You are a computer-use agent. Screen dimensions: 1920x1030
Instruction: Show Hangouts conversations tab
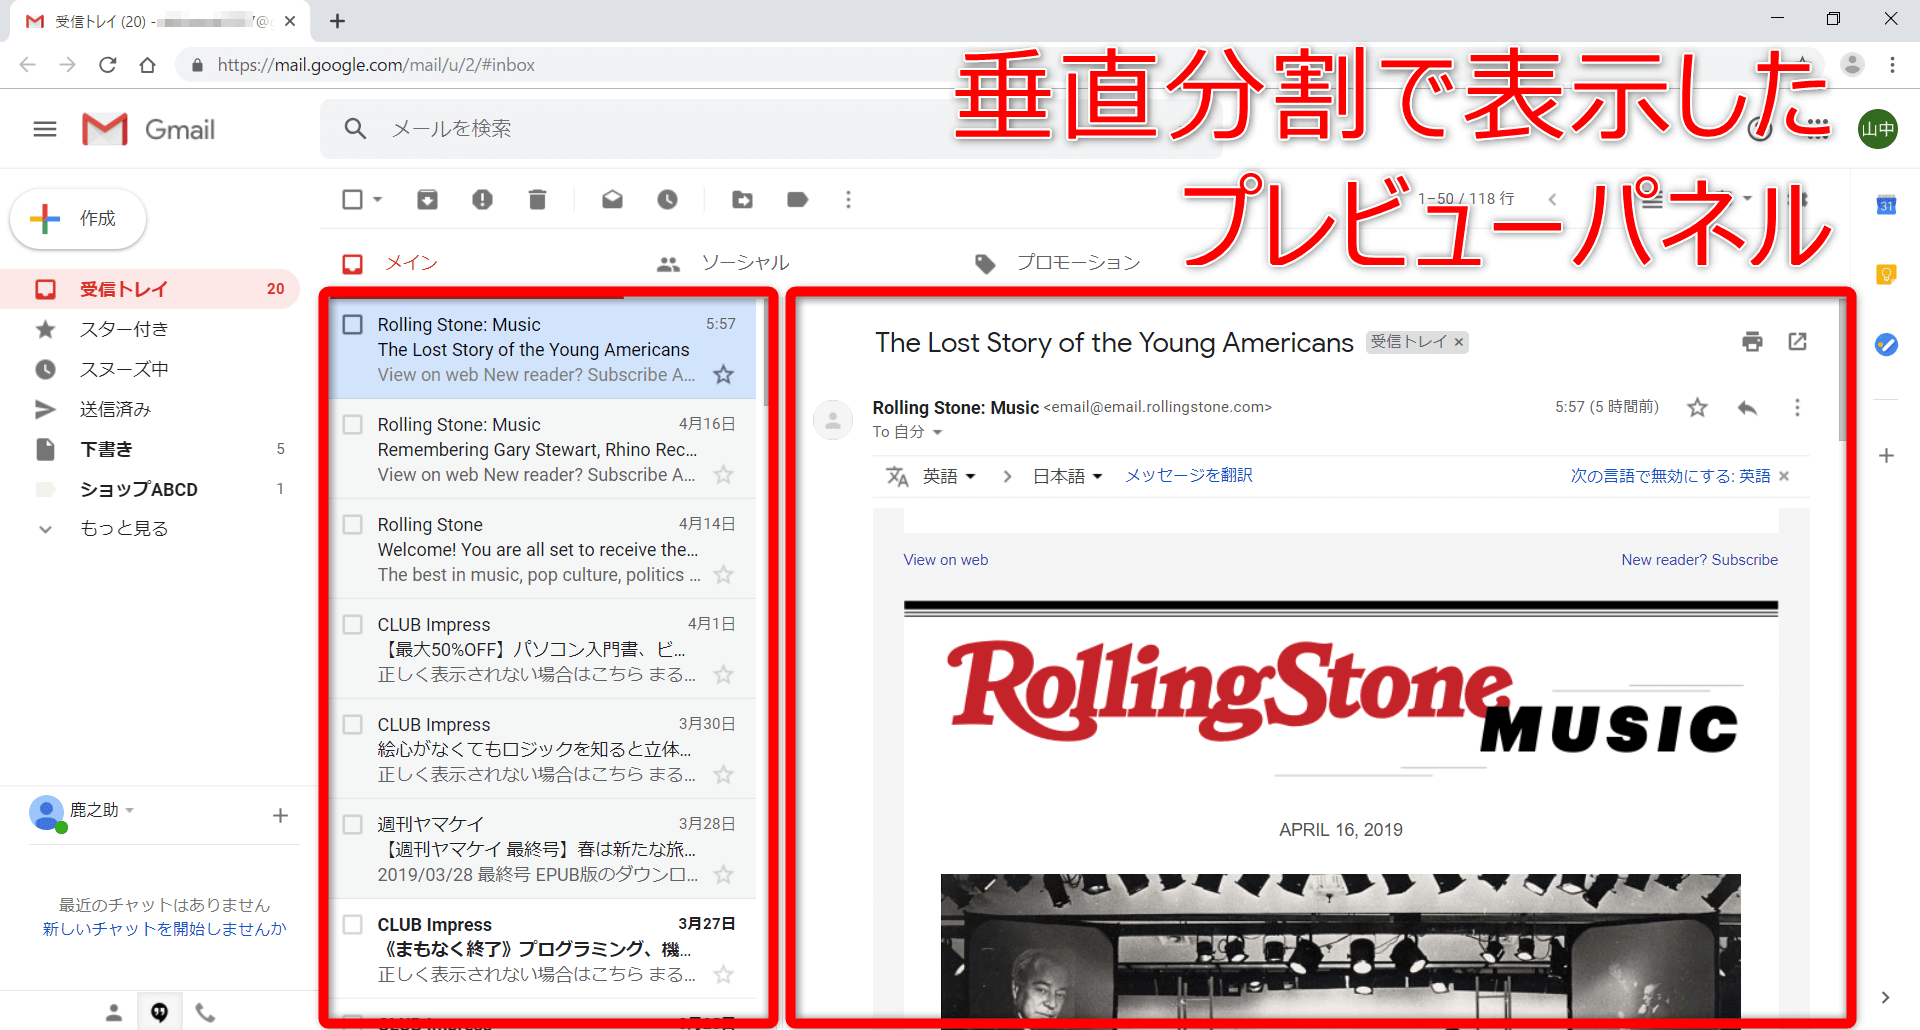[x=160, y=1013]
